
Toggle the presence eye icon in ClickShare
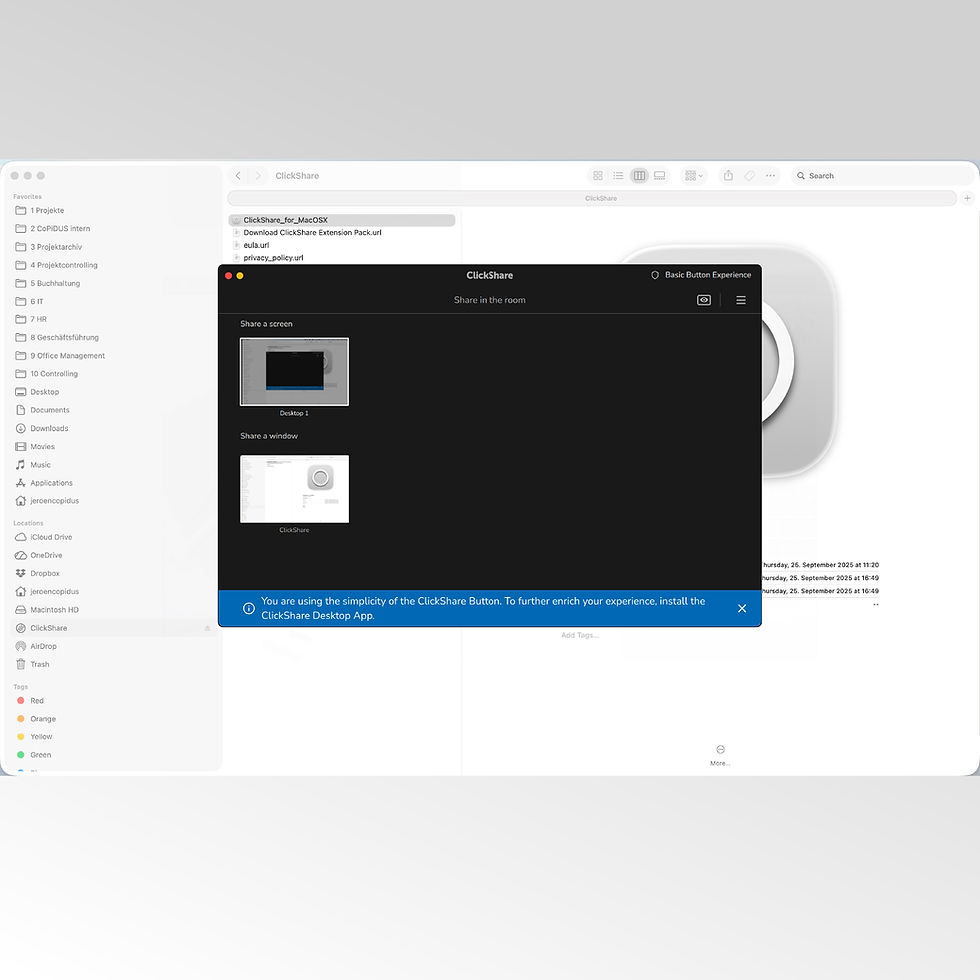[704, 300]
